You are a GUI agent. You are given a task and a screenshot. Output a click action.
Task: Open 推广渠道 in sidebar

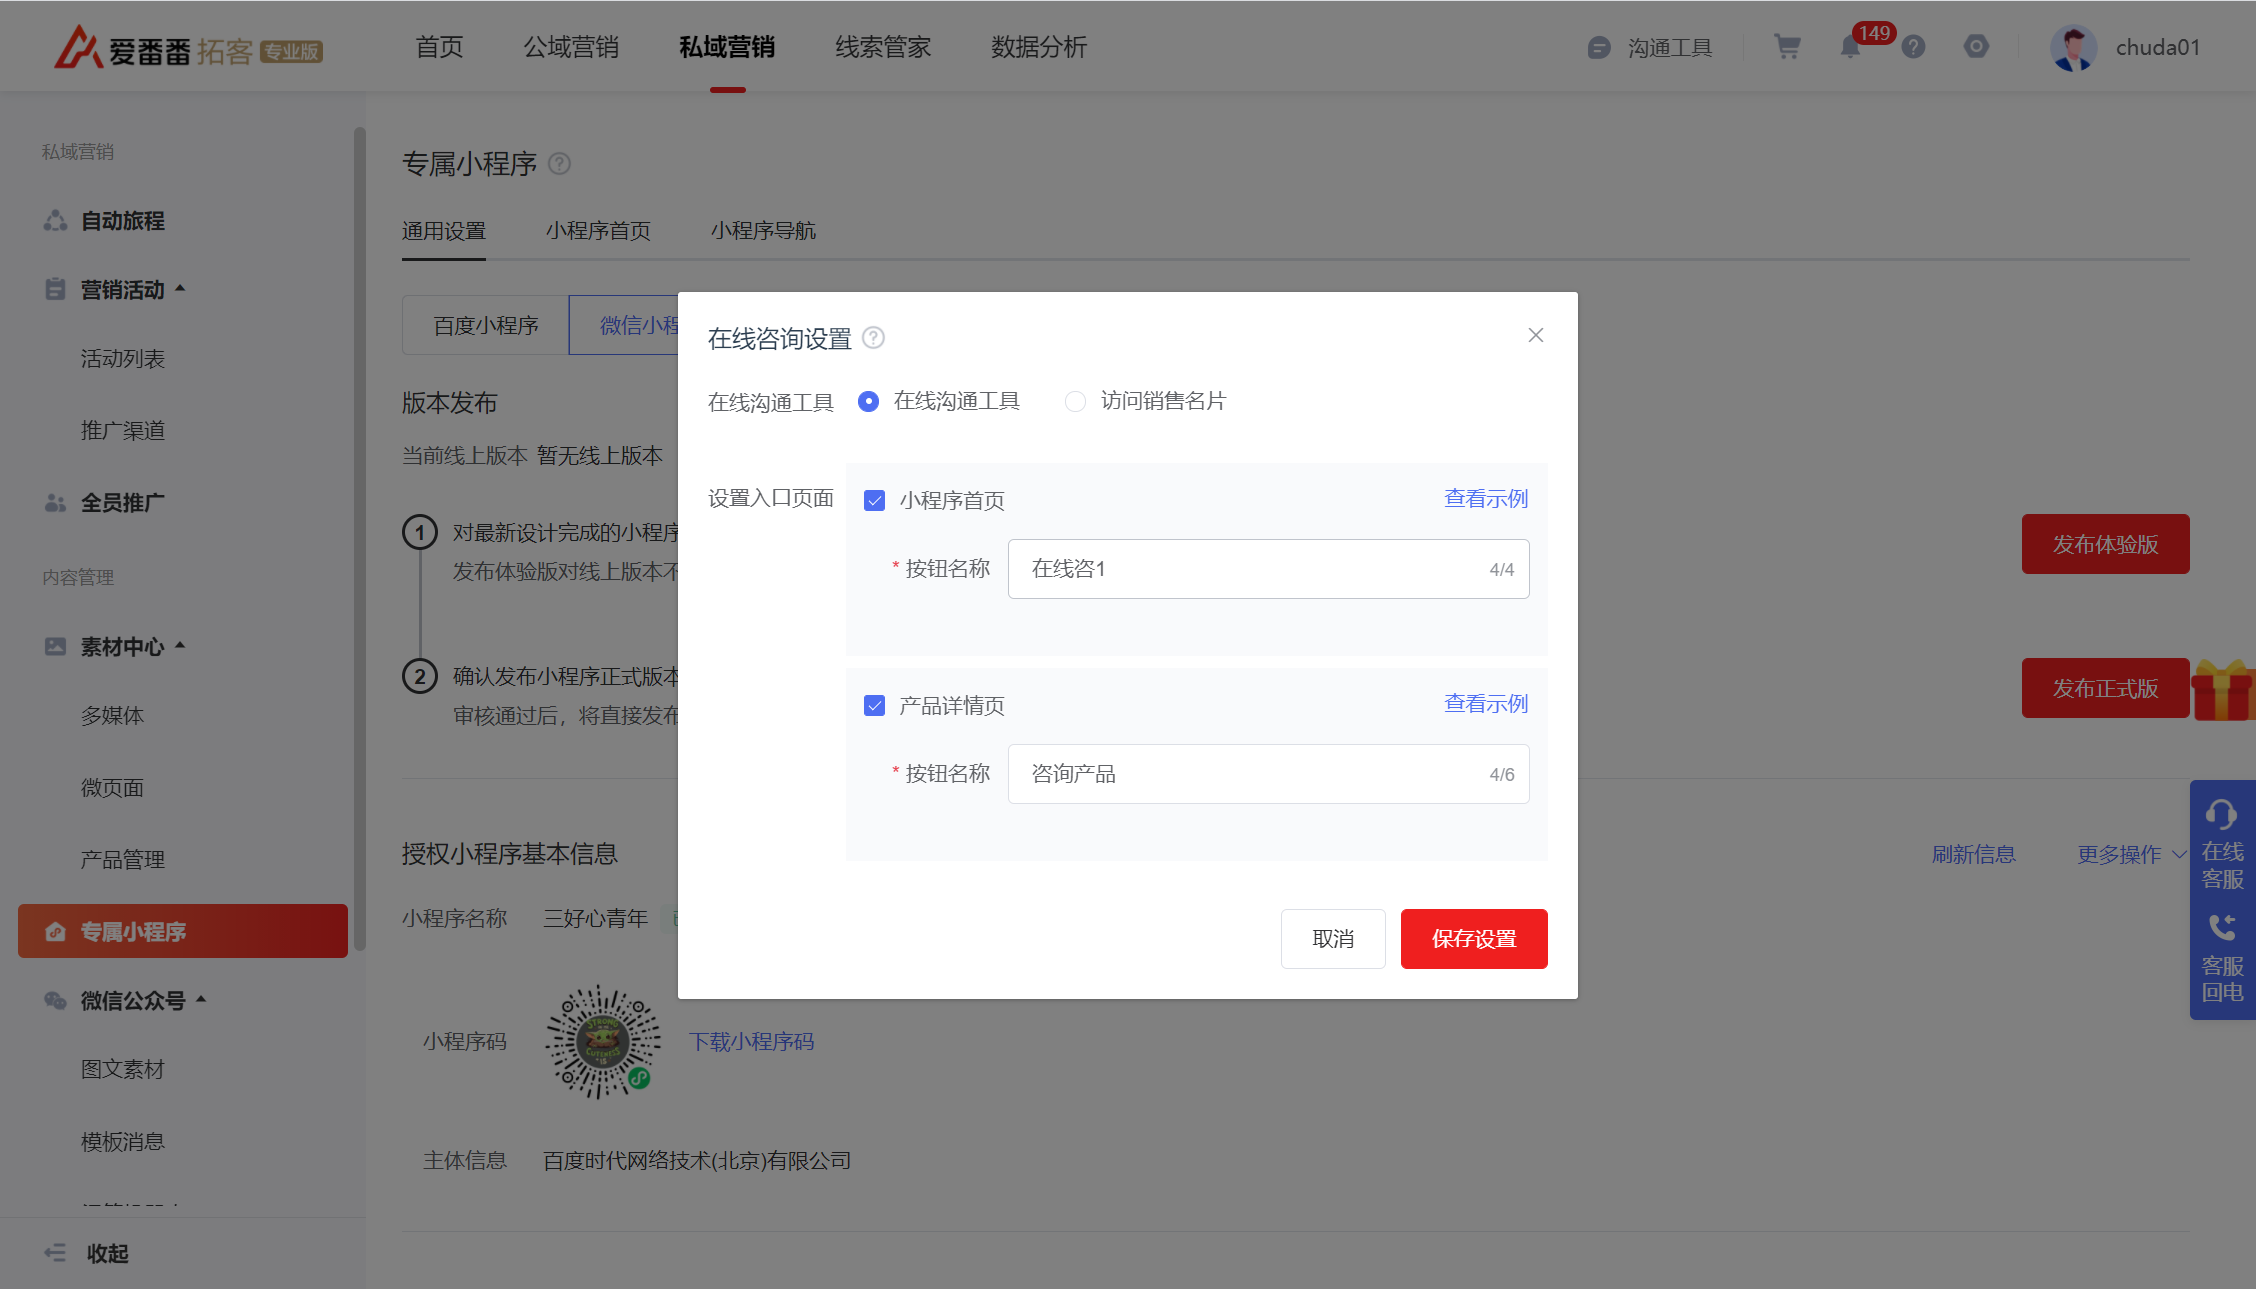[123, 430]
